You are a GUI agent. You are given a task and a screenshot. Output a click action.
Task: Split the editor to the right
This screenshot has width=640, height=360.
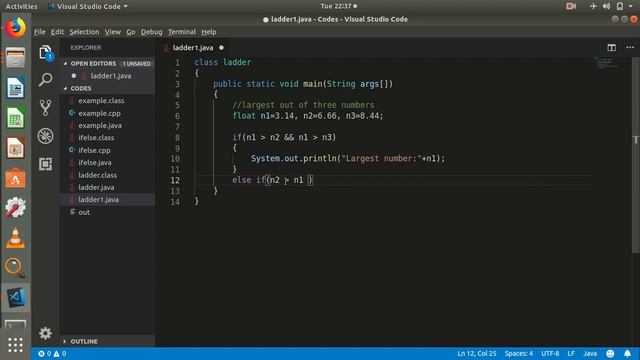pyautogui.click(x=611, y=48)
